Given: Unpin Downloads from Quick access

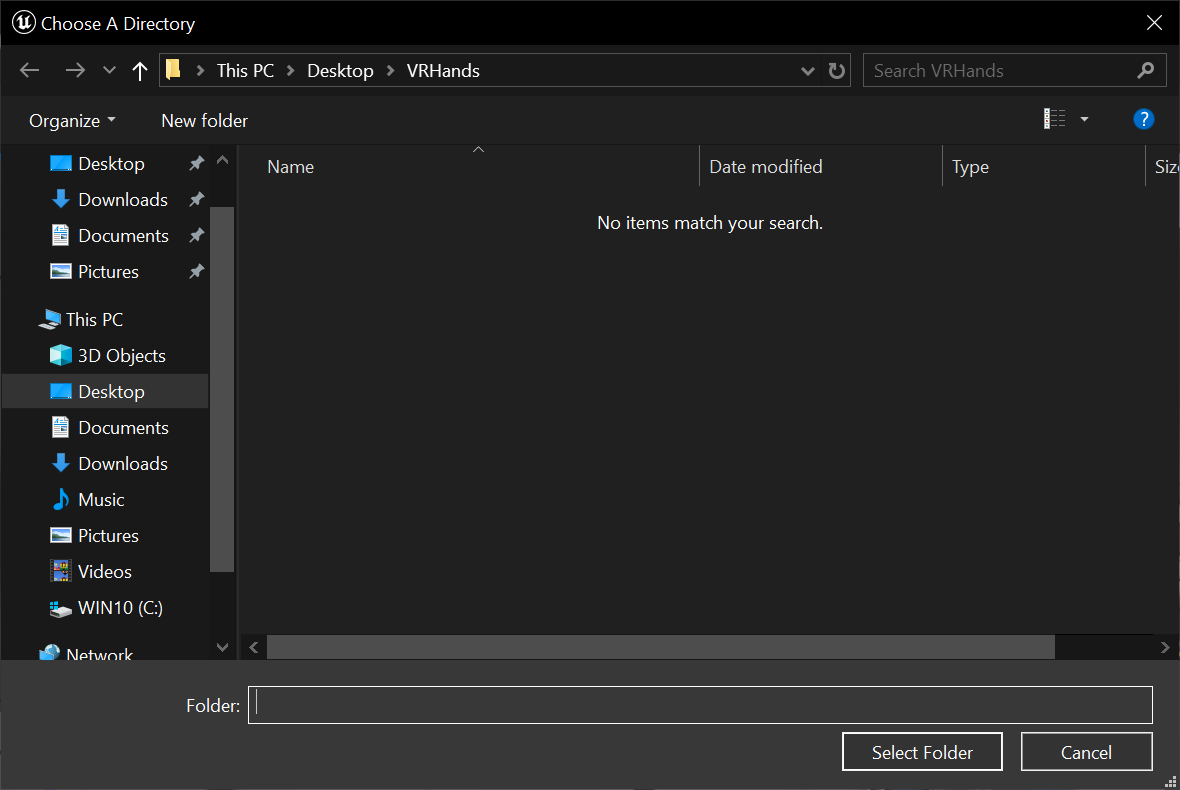Looking at the screenshot, I should (196, 199).
